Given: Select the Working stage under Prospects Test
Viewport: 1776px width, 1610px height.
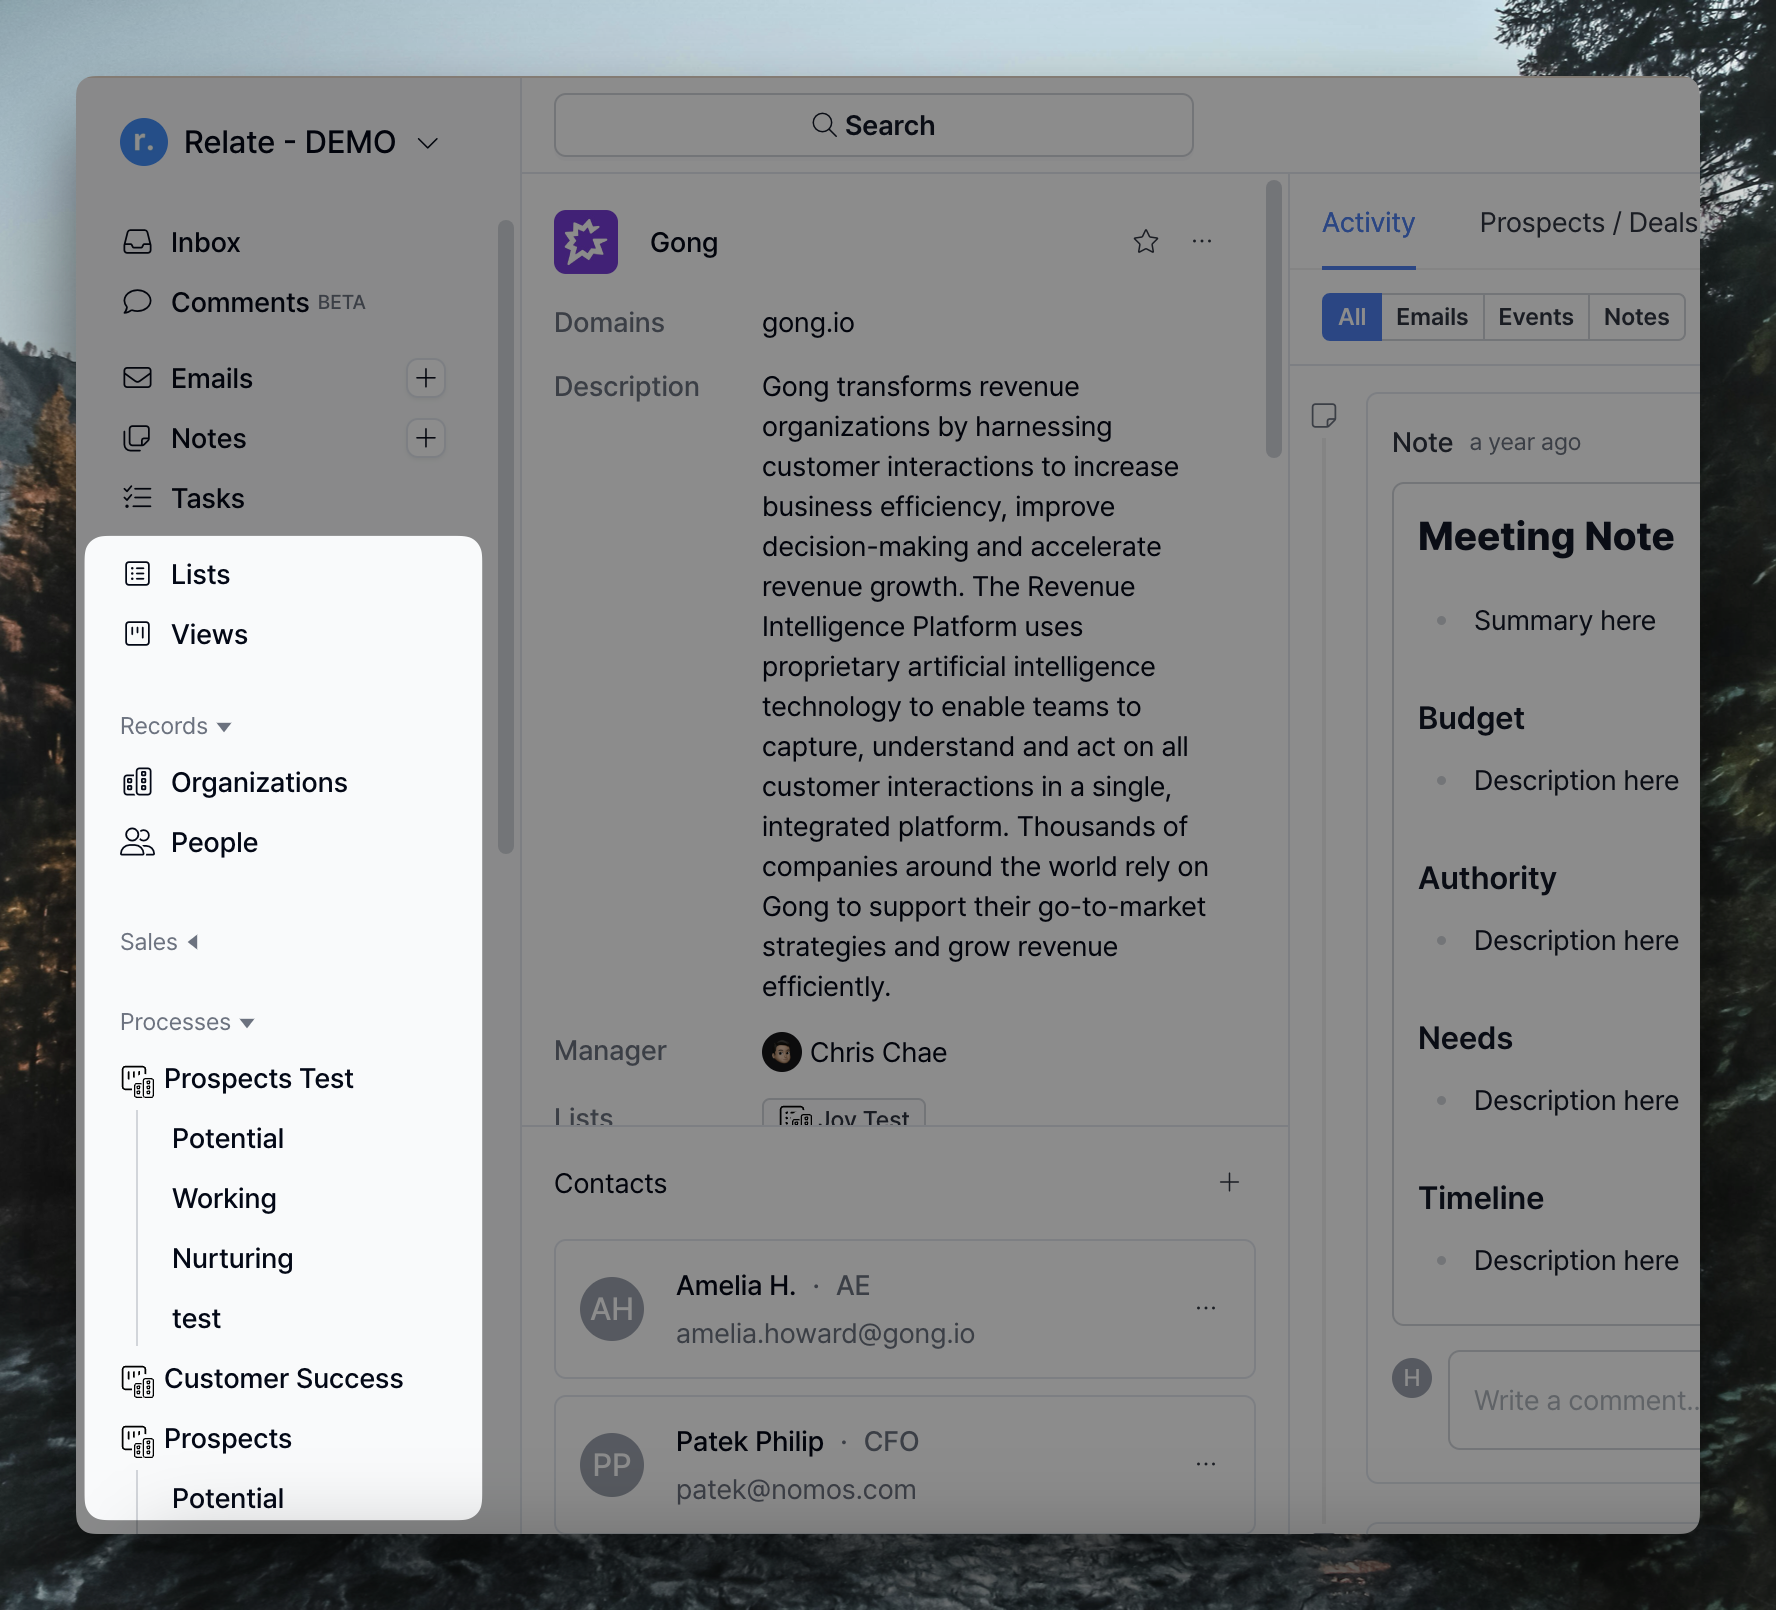Looking at the screenshot, I should pyautogui.click(x=224, y=1198).
